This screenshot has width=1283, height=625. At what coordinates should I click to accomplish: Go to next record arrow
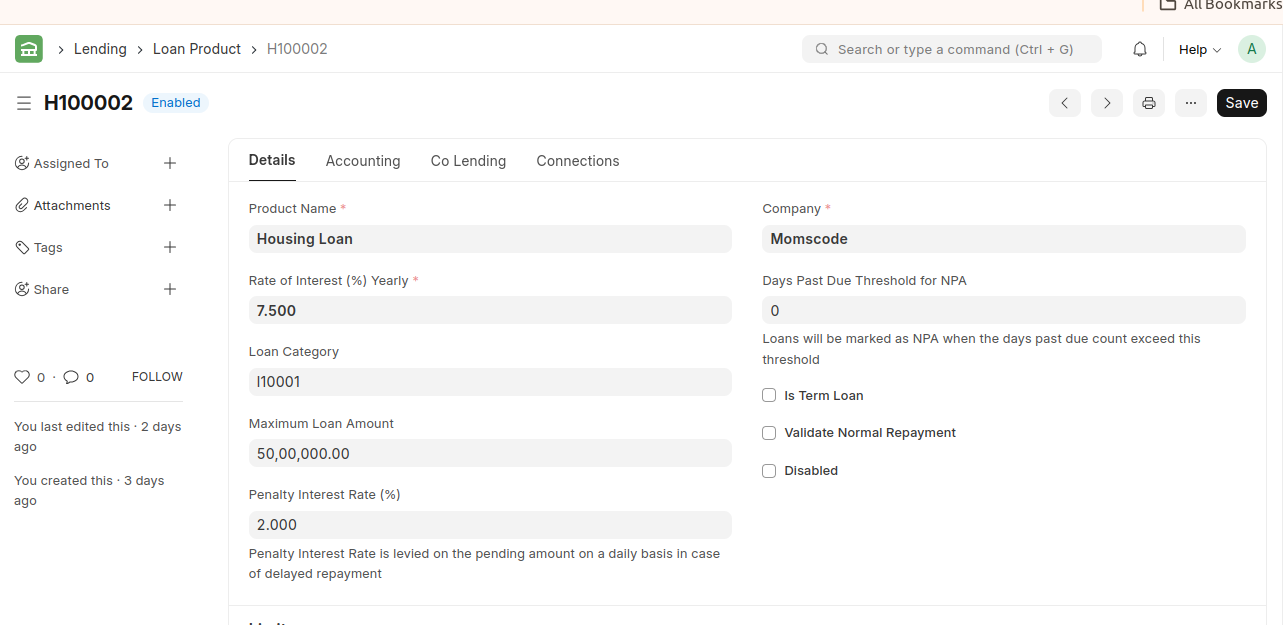pyautogui.click(x=1107, y=103)
